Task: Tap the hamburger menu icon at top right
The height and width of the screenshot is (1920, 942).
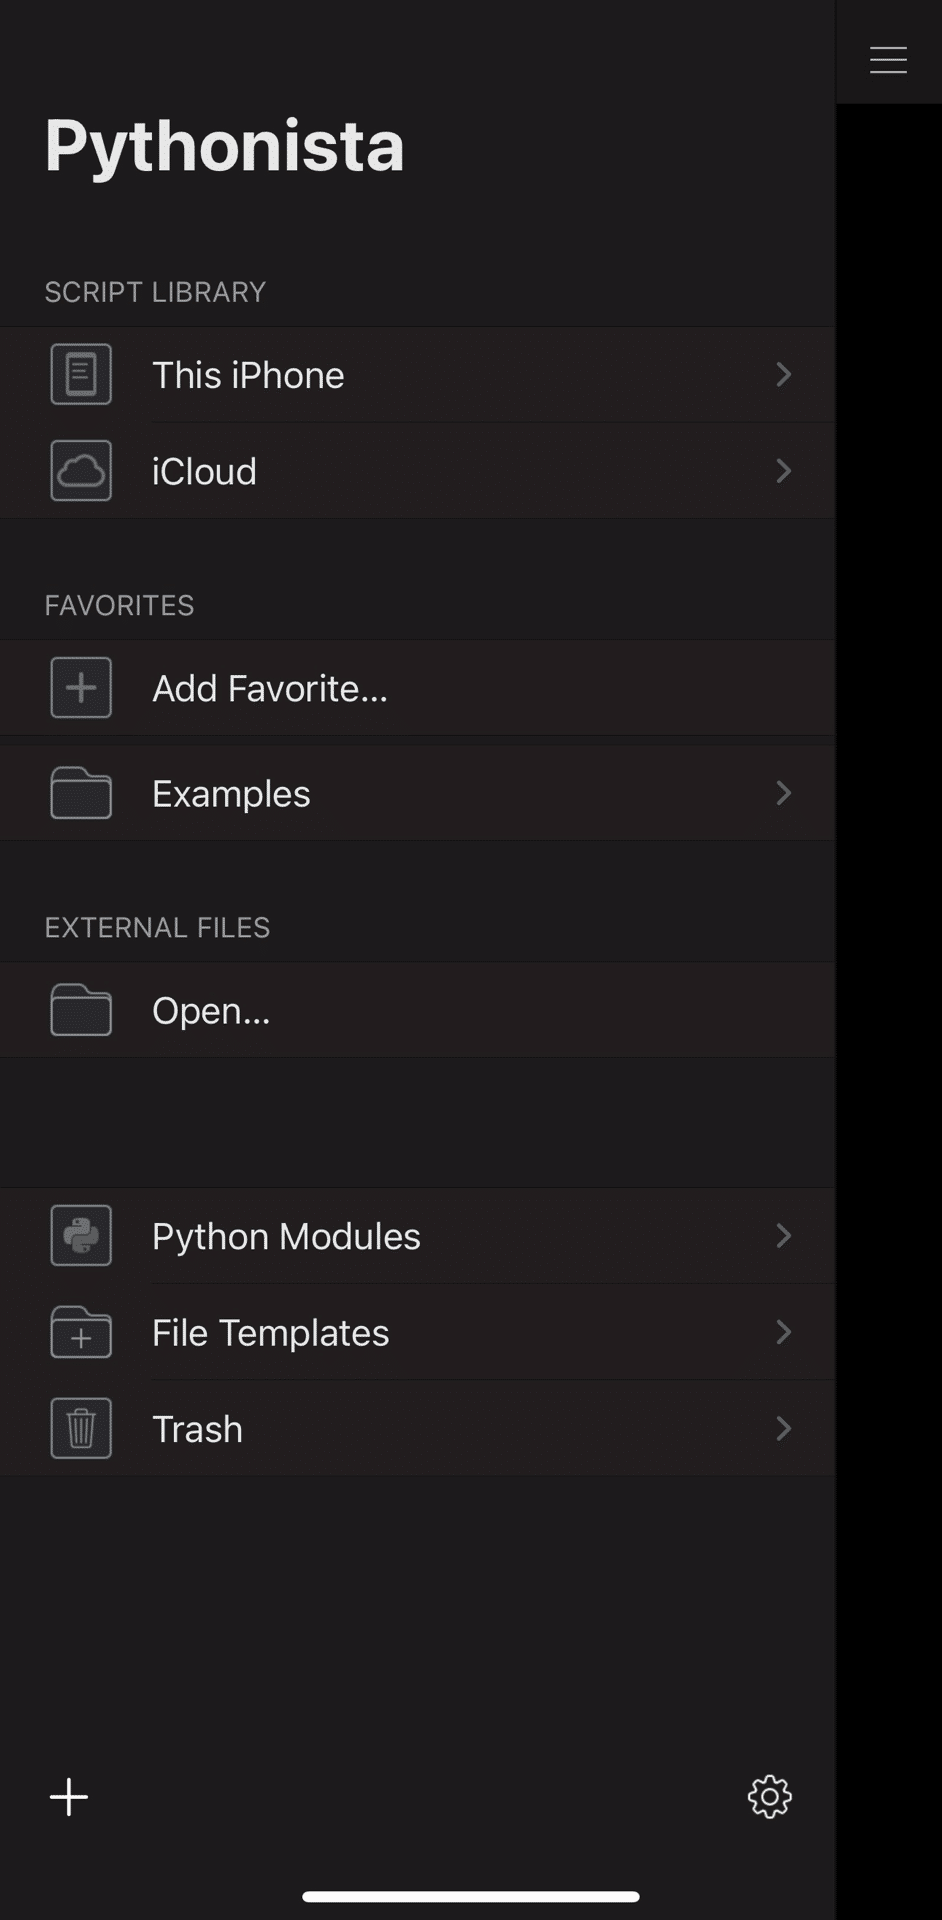Action: (x=888, y=60)
